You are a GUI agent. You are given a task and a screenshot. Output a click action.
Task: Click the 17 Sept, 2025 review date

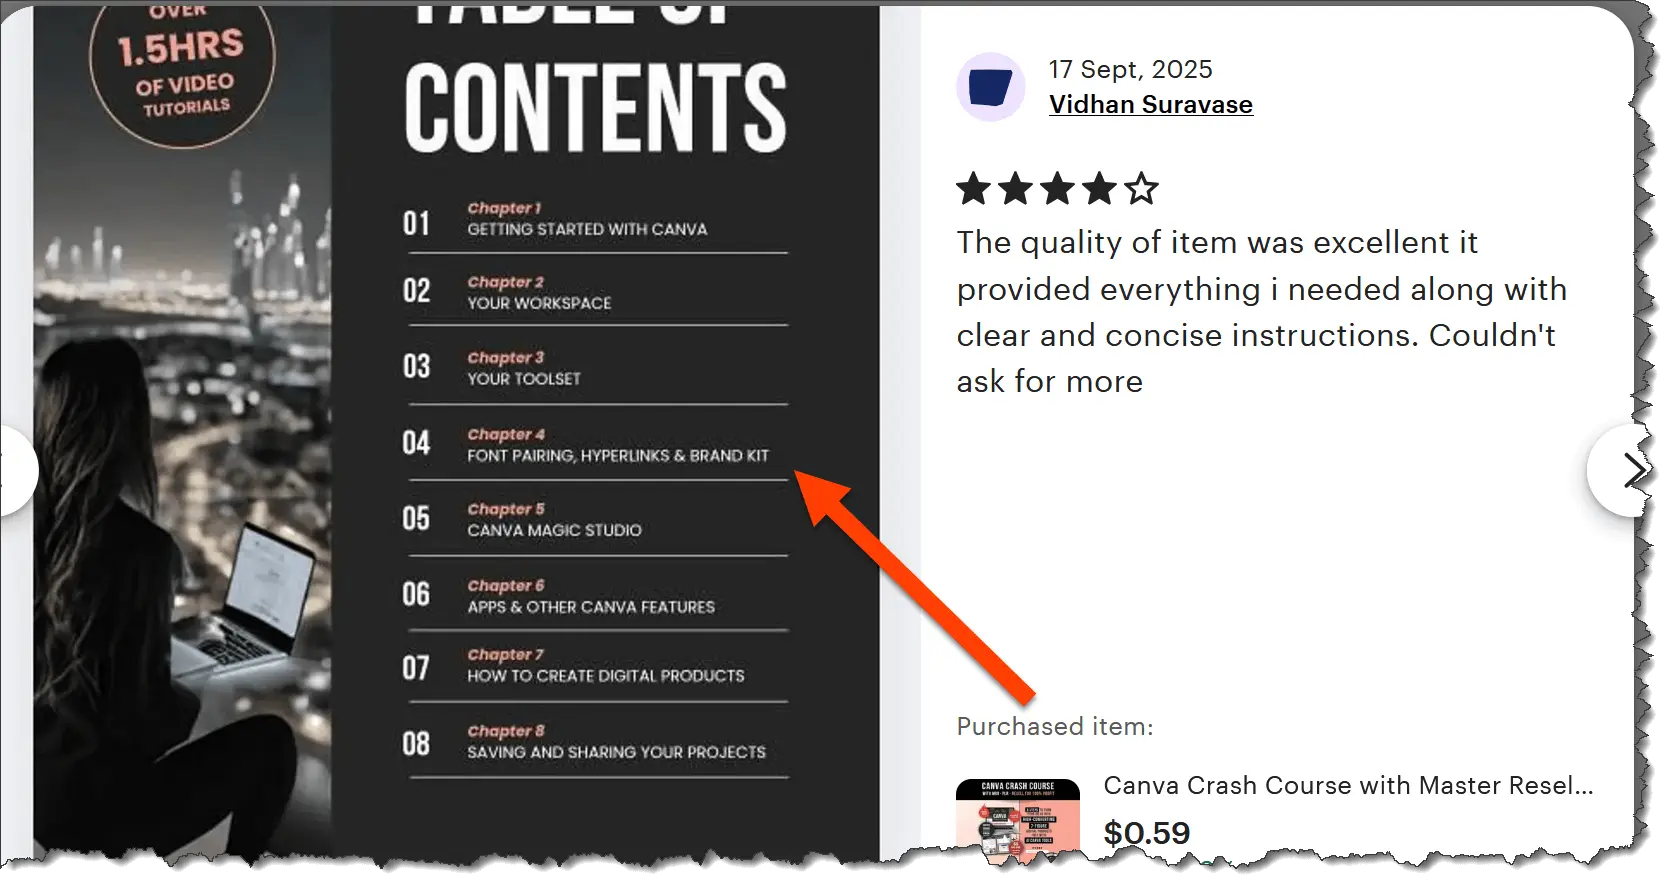click(x=1130, y=69)
